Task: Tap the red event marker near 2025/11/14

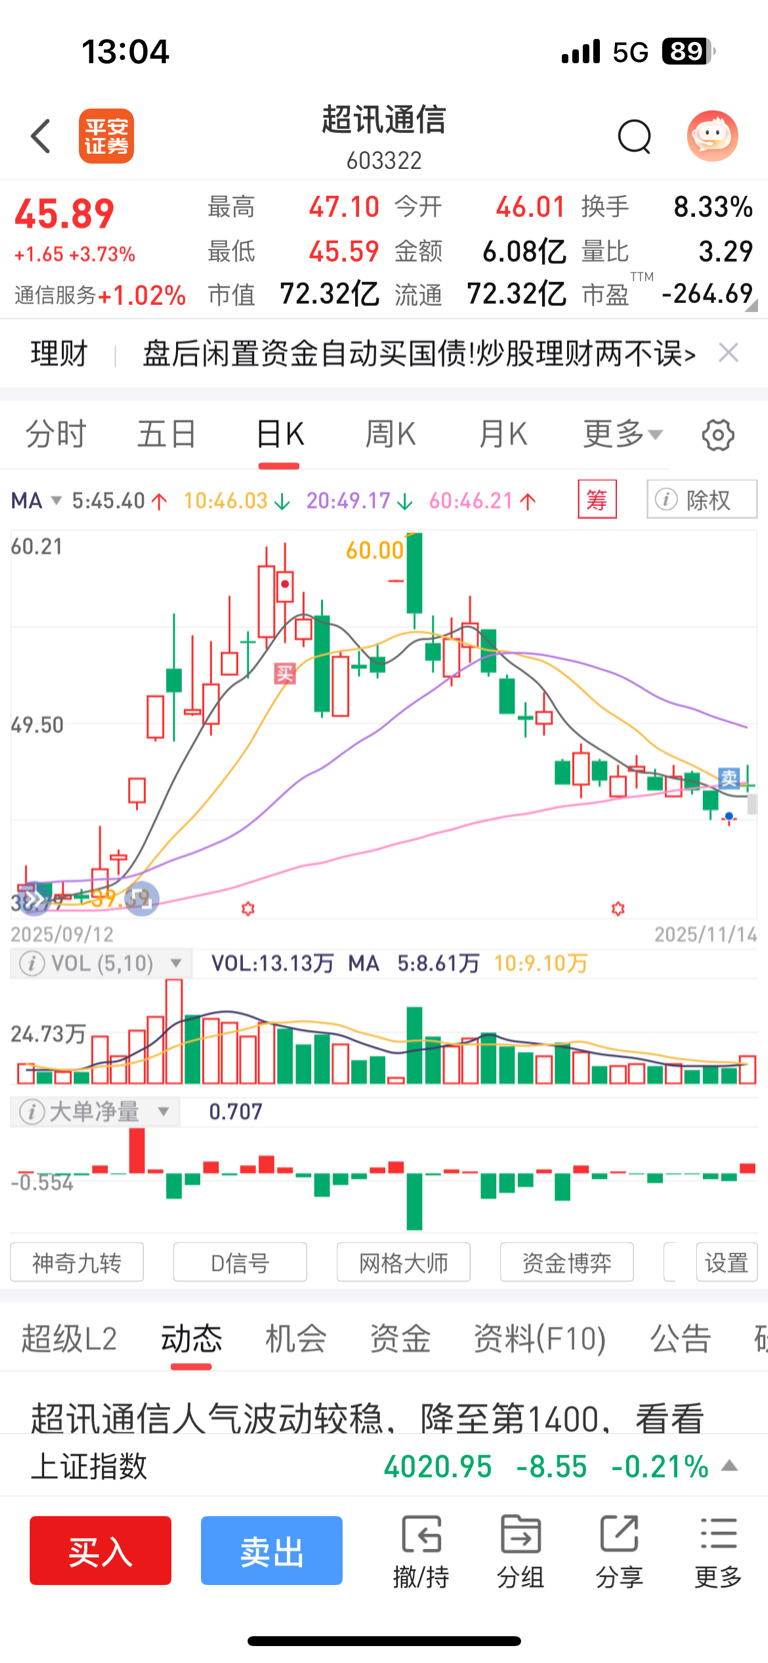Action: (x=618, y=909)
